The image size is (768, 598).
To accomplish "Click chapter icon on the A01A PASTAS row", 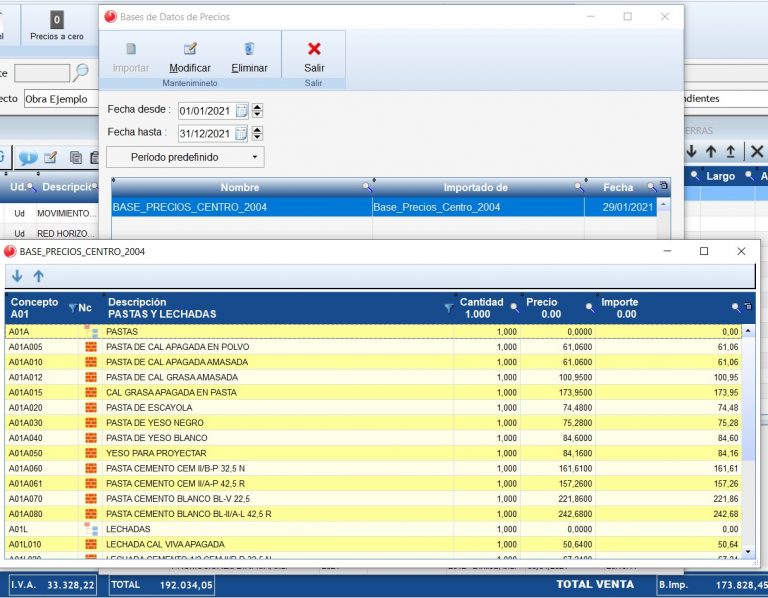I will click(x=91, y=332).
